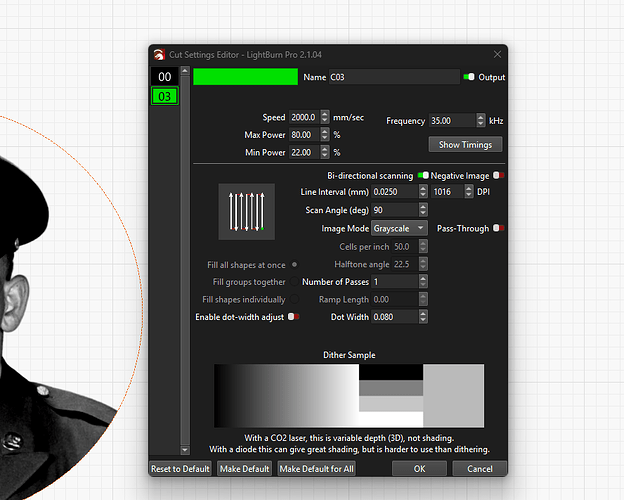Click the Frequency kHz value field

tap(452, 121)
